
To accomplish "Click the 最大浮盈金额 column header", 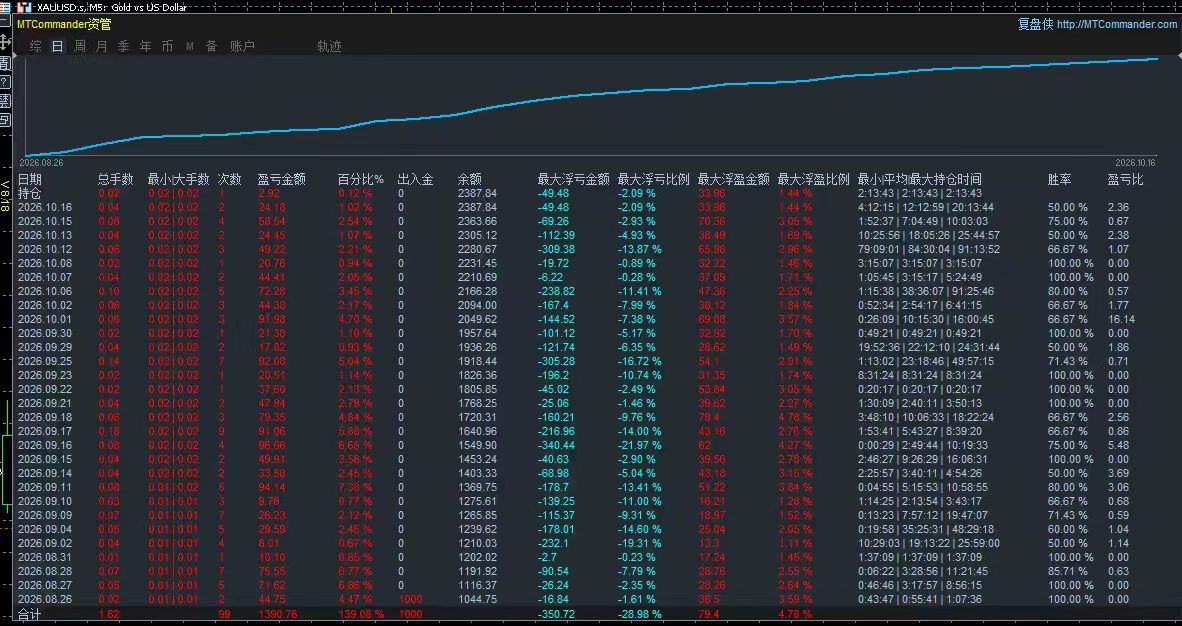I will (x=733, y=180).
